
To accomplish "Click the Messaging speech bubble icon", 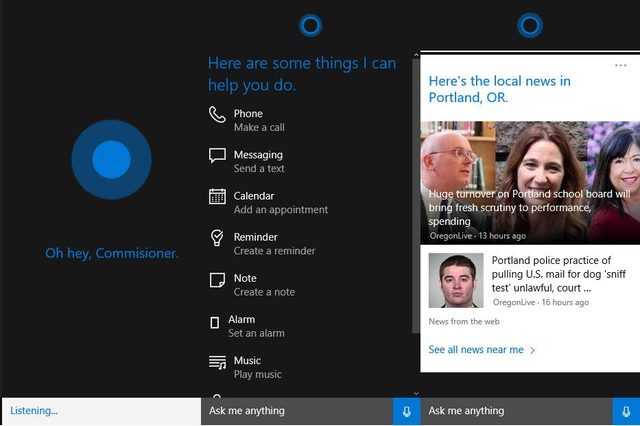I will click(217, 155).
